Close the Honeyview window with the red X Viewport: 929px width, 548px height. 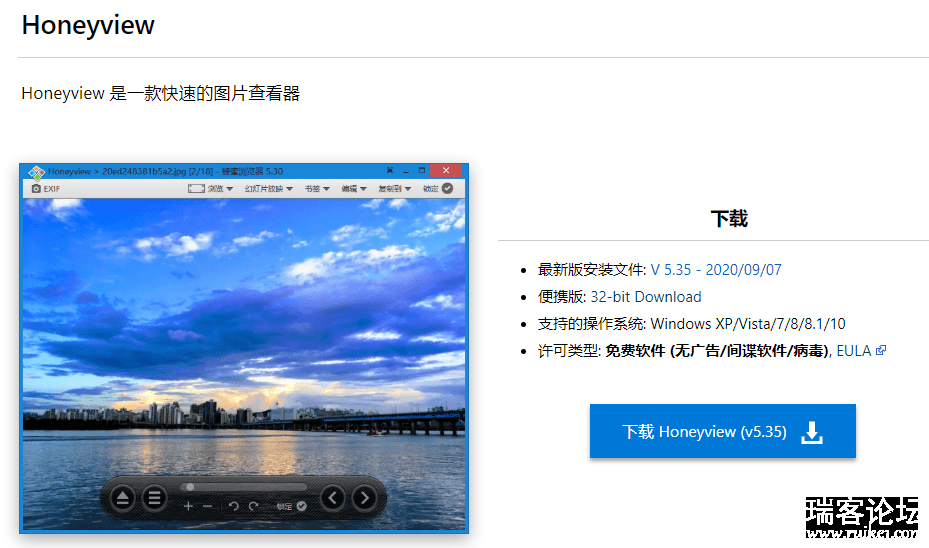click(446, 171)
